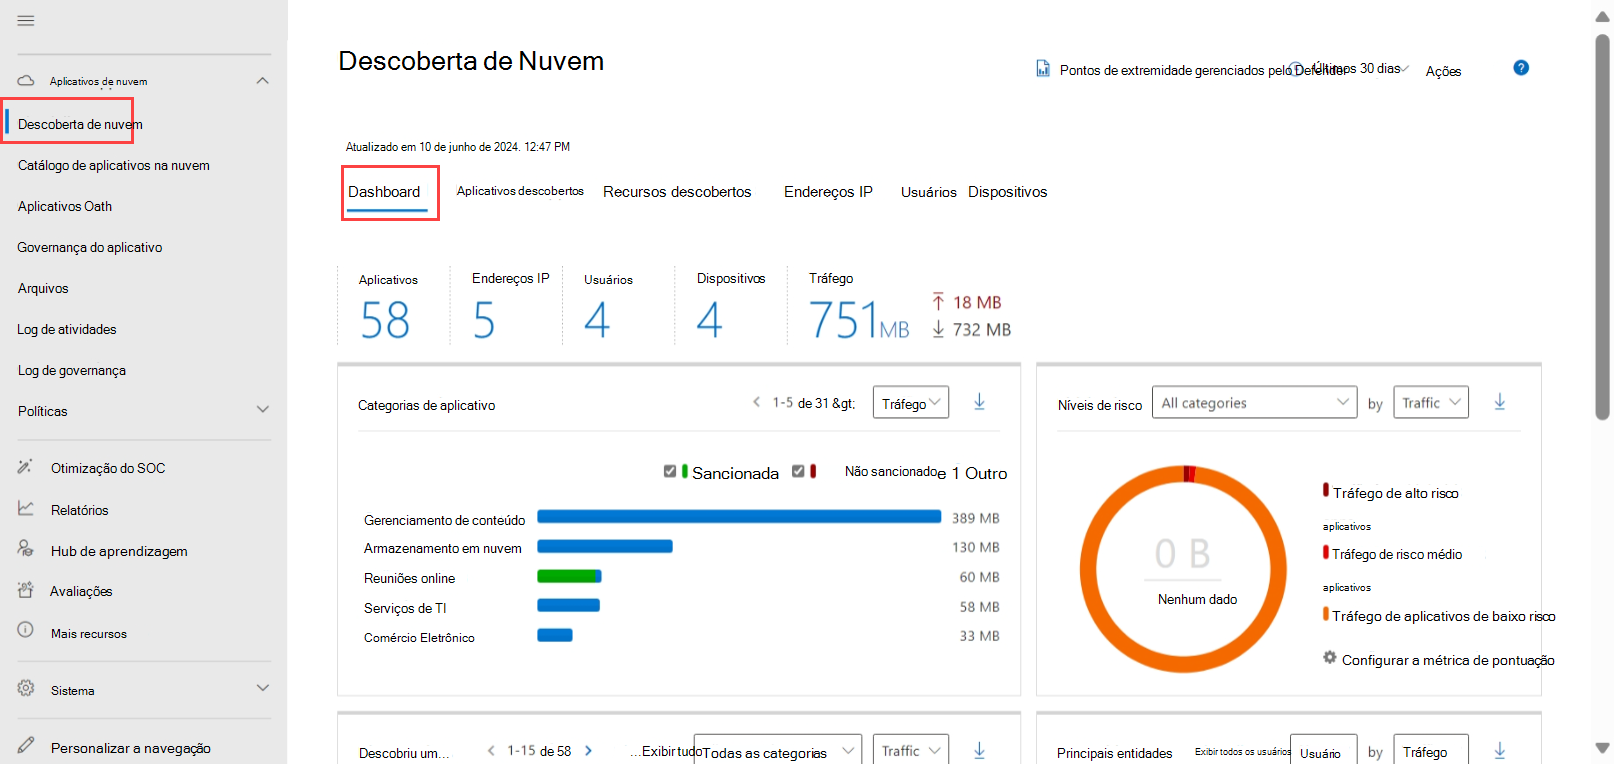1614x764 pixels.
Task: Collapse the Aplicativos de nuvem section
Action: pos(262,81)
